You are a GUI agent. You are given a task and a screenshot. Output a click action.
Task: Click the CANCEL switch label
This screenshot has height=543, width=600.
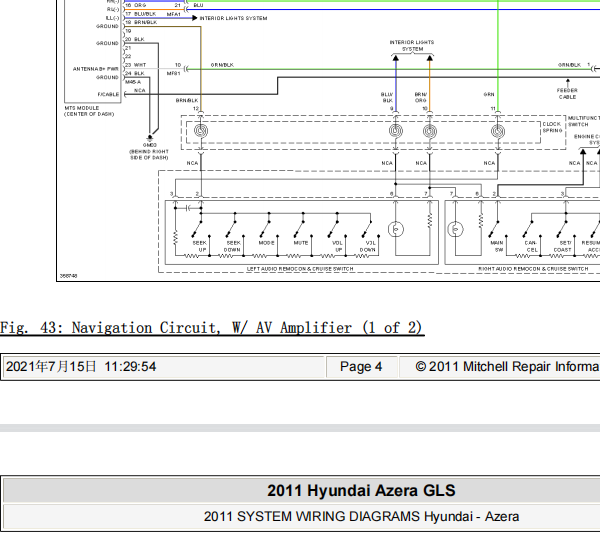tap(531, 246)
